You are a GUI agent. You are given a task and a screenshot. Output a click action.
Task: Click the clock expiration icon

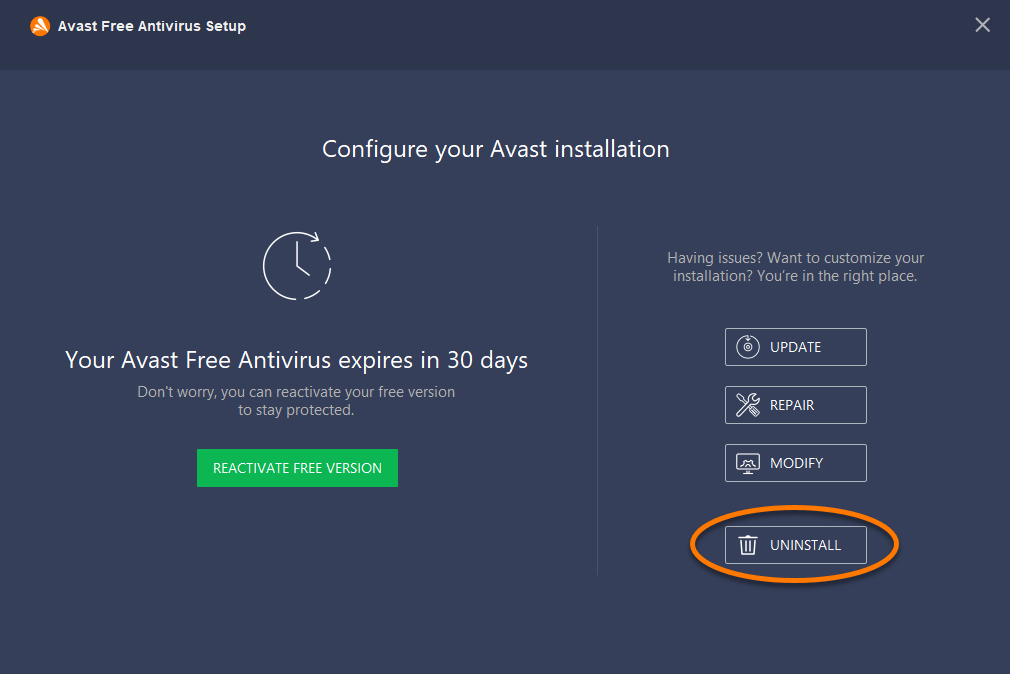coord(297,265)
